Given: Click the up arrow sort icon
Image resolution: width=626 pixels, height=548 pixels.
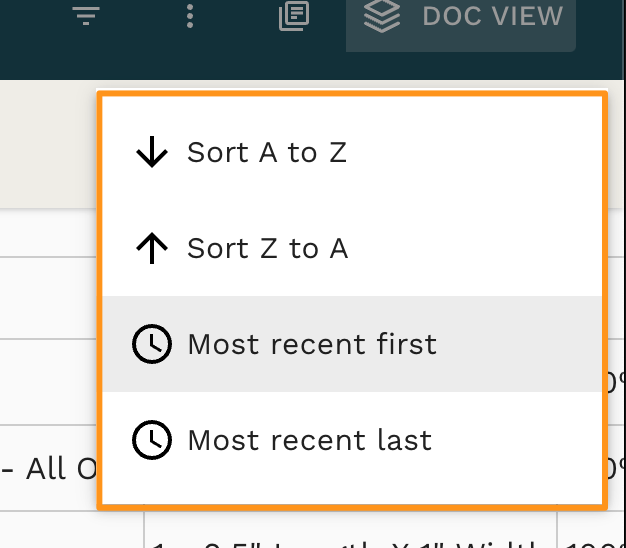Looking at the screenshot, I should (152, 248).
